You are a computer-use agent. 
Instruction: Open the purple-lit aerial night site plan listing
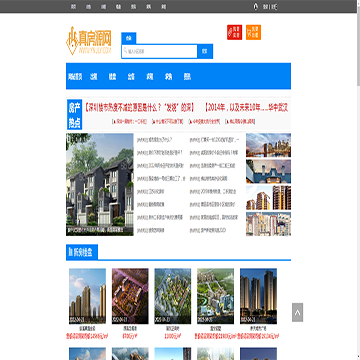click(130, 296)
